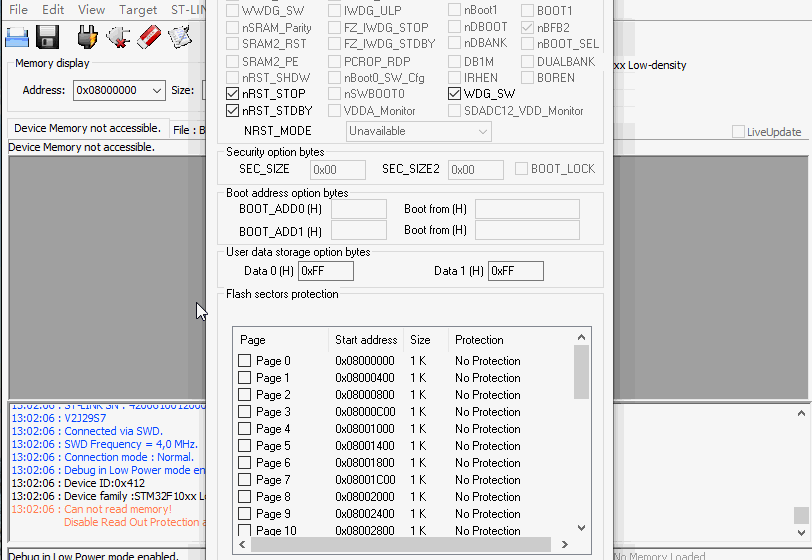The width and height of the screenshot is (812, 560).
Task: Click the Connect to target plug icon
Action: point(87,37)
